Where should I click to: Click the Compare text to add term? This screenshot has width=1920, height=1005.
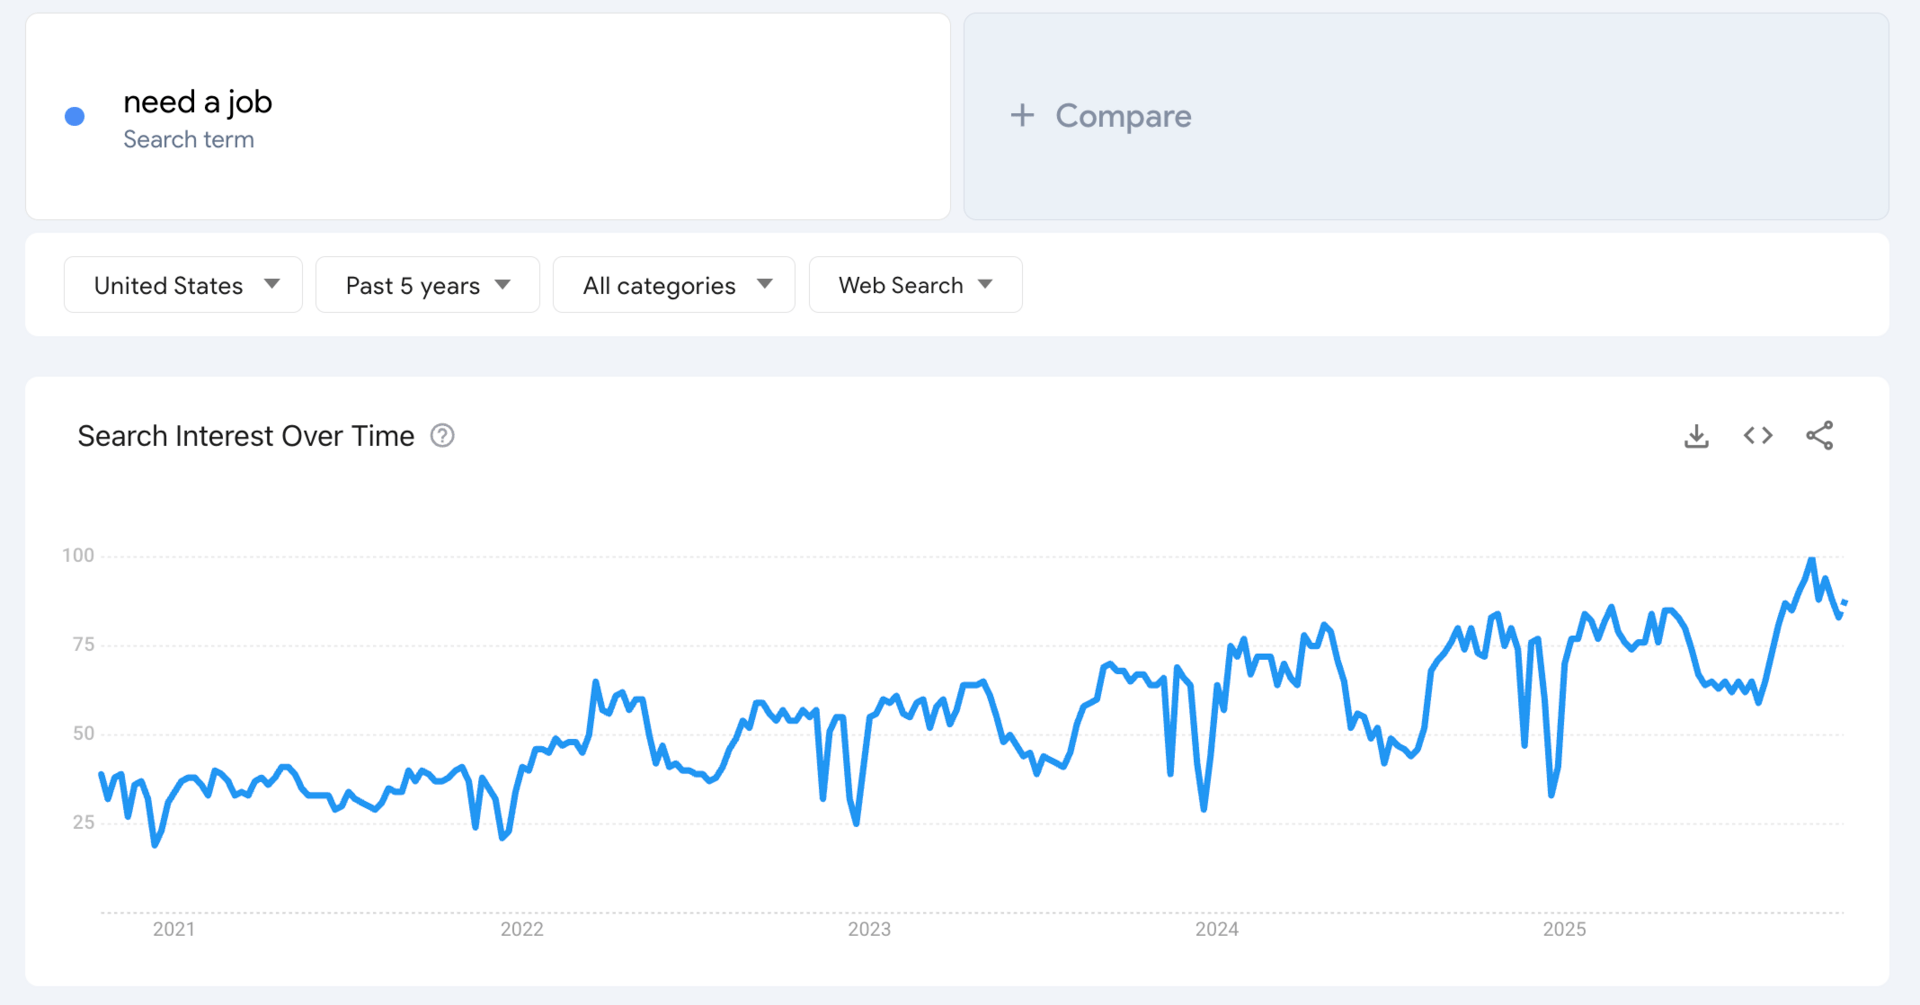pyautogui.click(x=1123, y=116)
